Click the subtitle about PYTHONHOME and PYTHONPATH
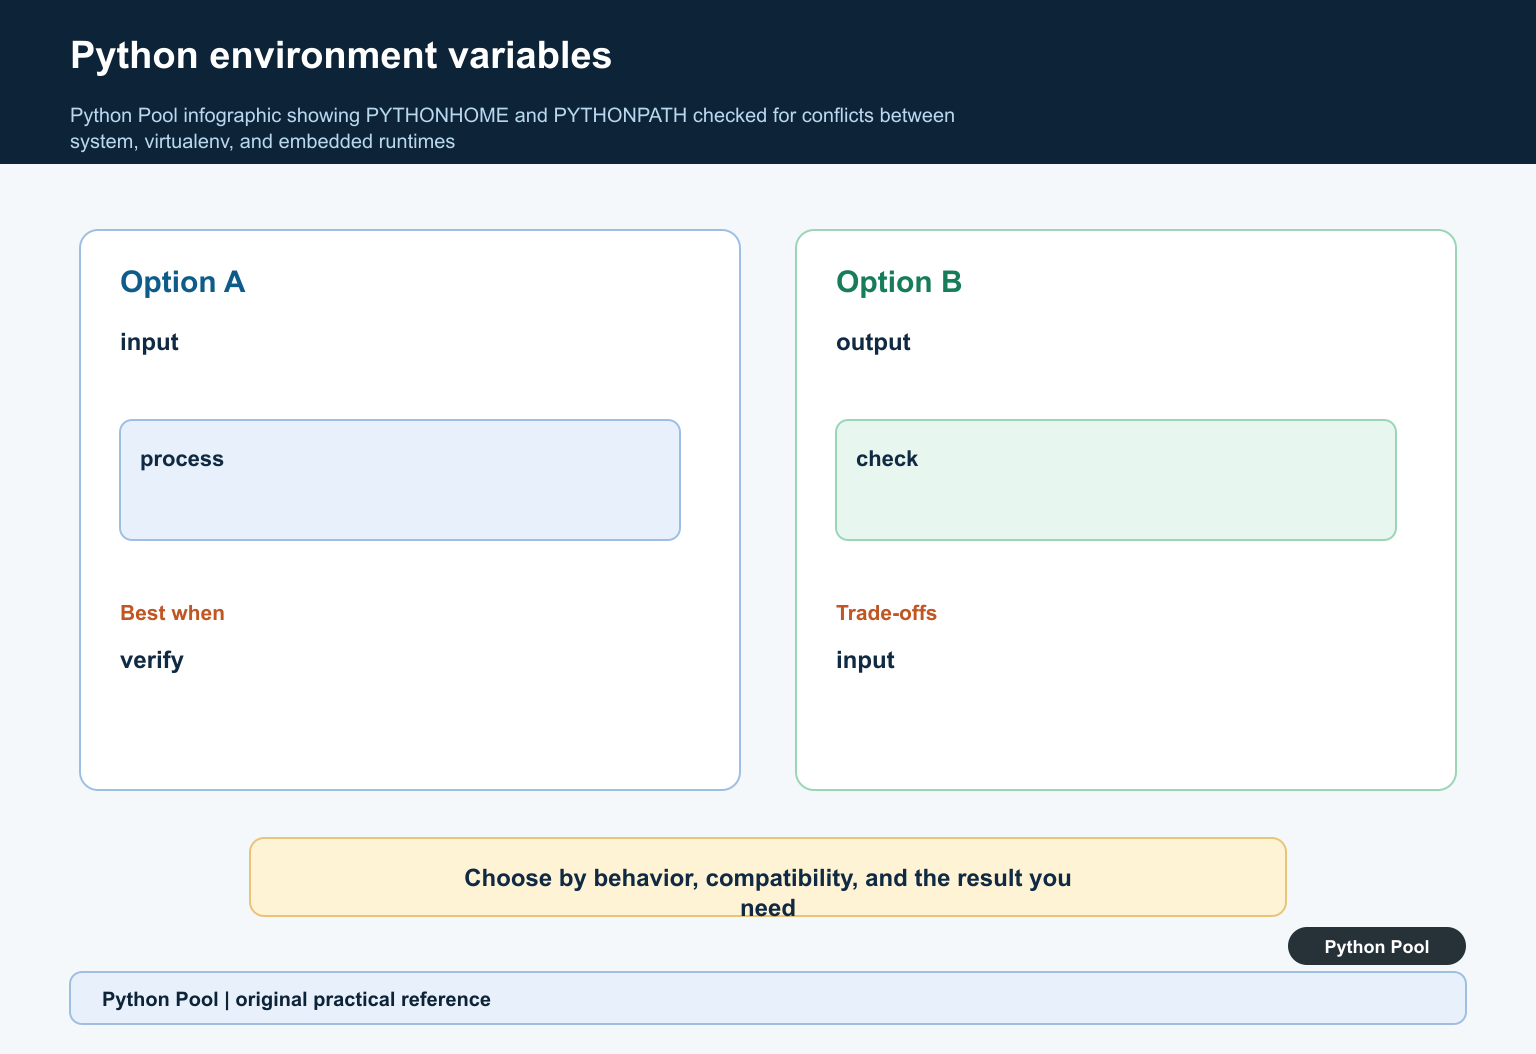1536x1054 pixels. pyautogui.click(x=512, y=128)
